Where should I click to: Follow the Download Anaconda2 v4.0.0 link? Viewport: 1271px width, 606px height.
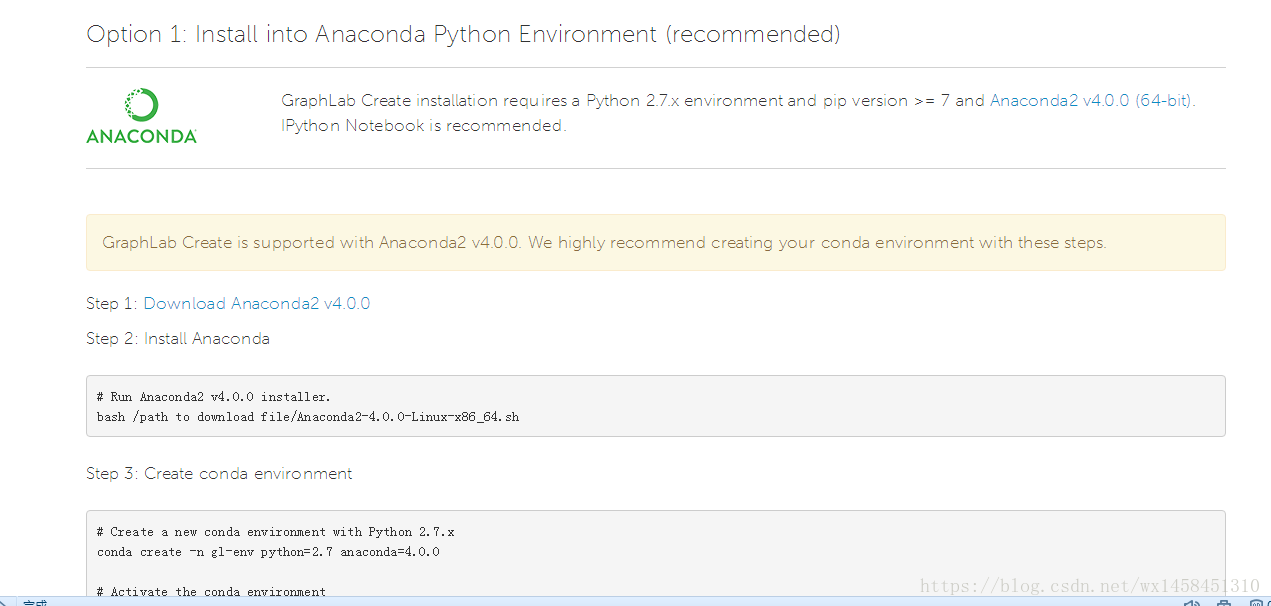[257, 303]
